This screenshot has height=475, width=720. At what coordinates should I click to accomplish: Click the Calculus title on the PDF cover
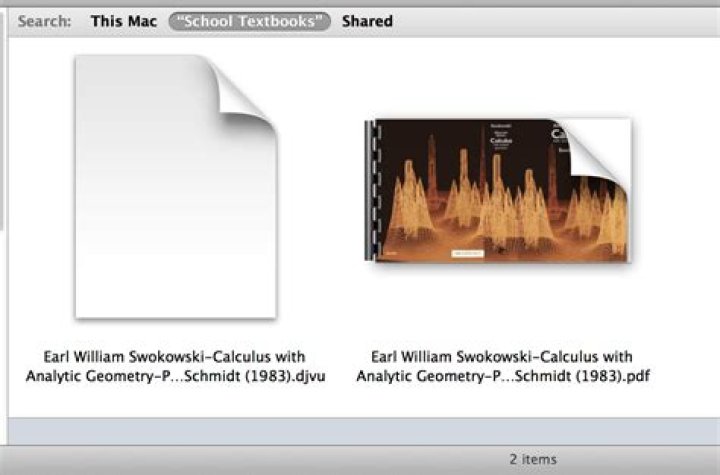pos(501,140)
